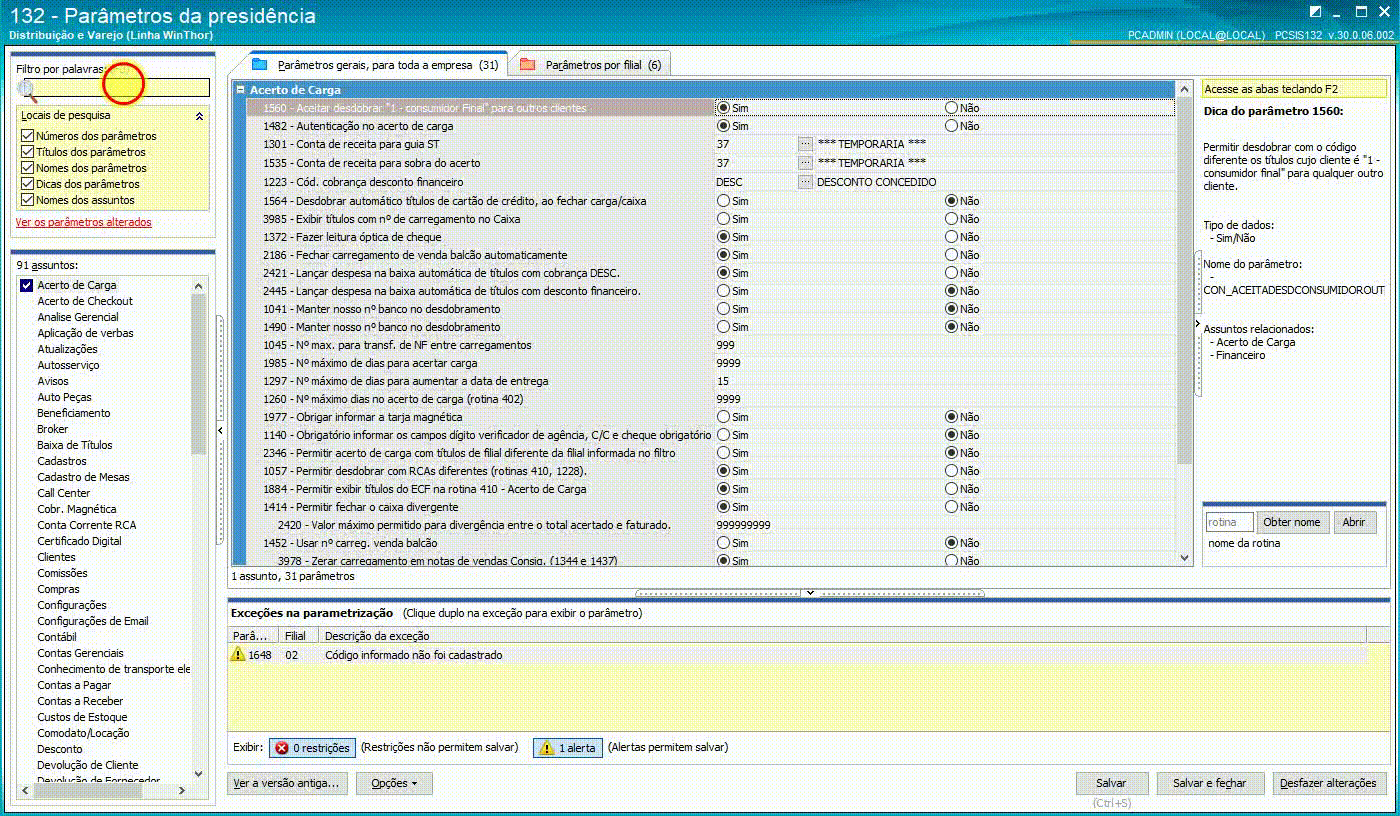Click Desfazer alterações button
The width and height of the screenshot is (1400, 816).
(1328, 783)
